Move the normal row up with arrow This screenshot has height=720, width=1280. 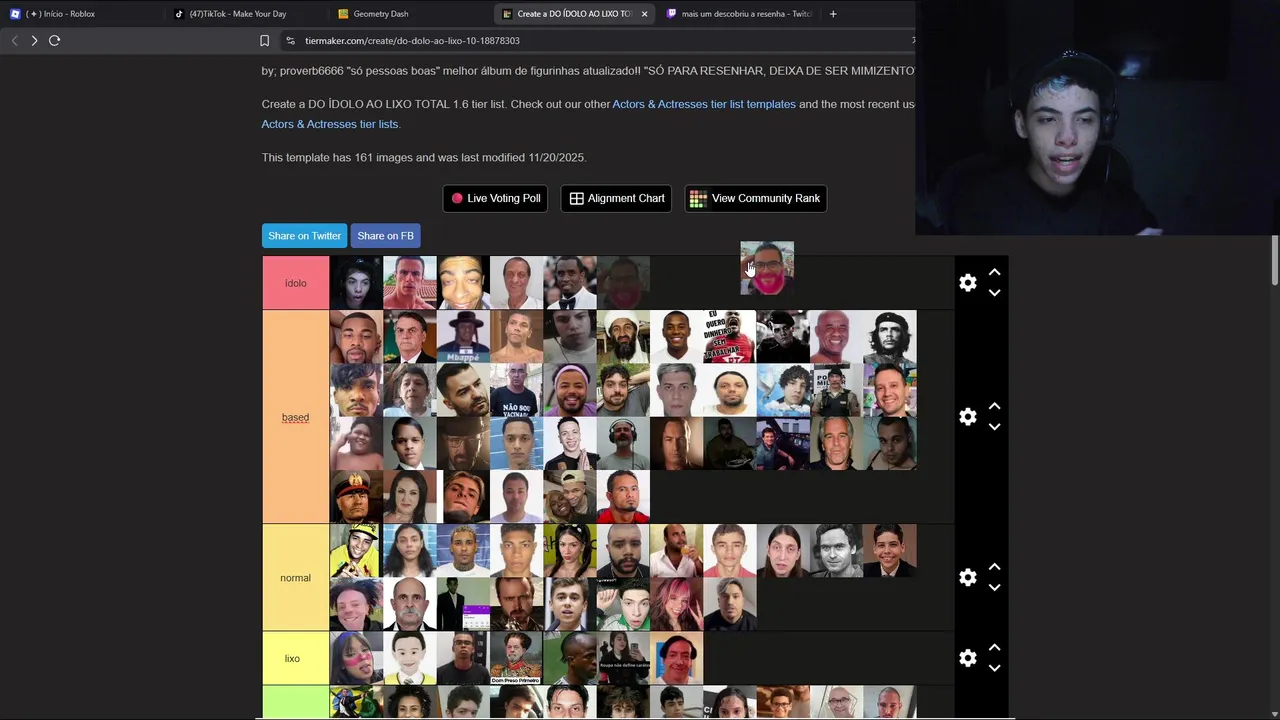[994, 567]
